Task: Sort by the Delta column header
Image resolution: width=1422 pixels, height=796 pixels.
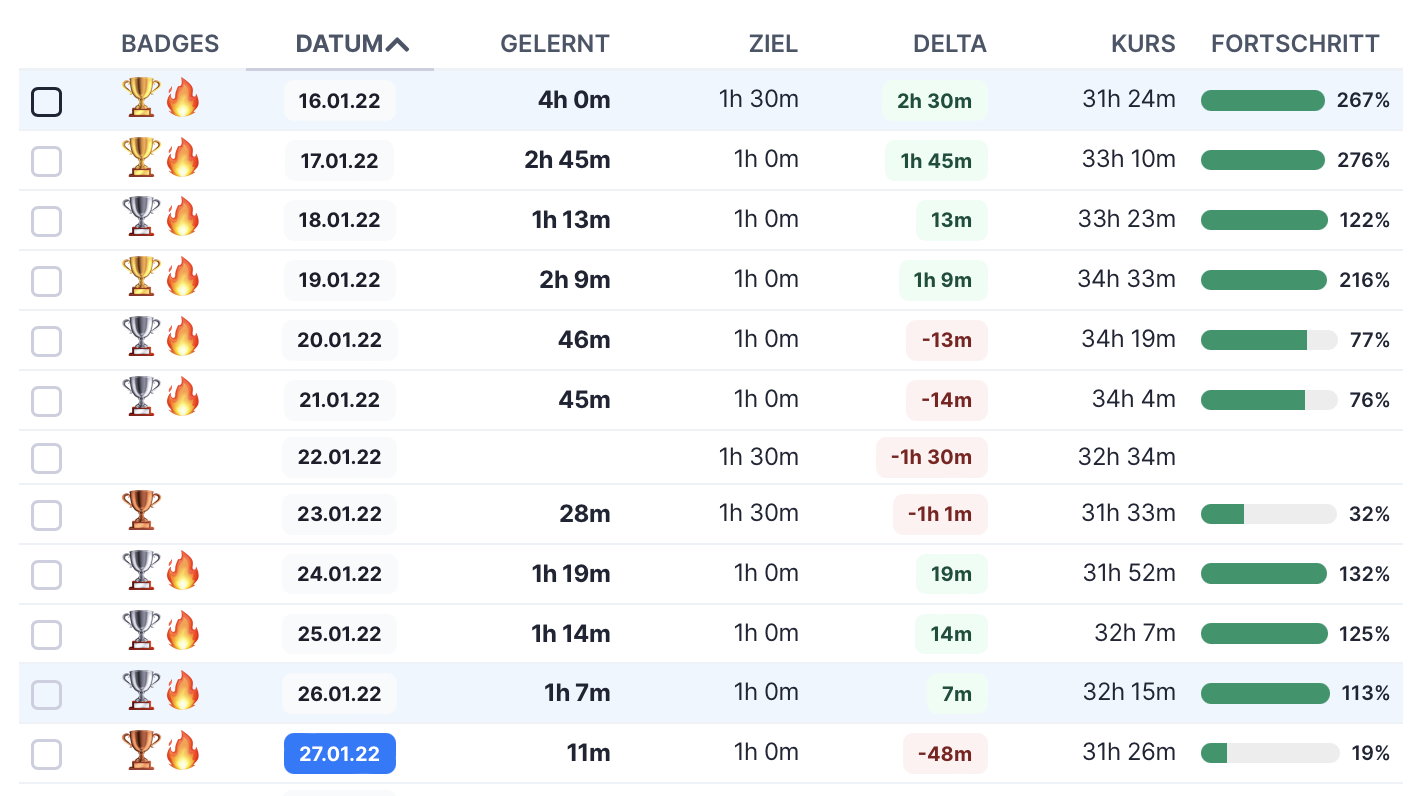Action: click(949, 44)
